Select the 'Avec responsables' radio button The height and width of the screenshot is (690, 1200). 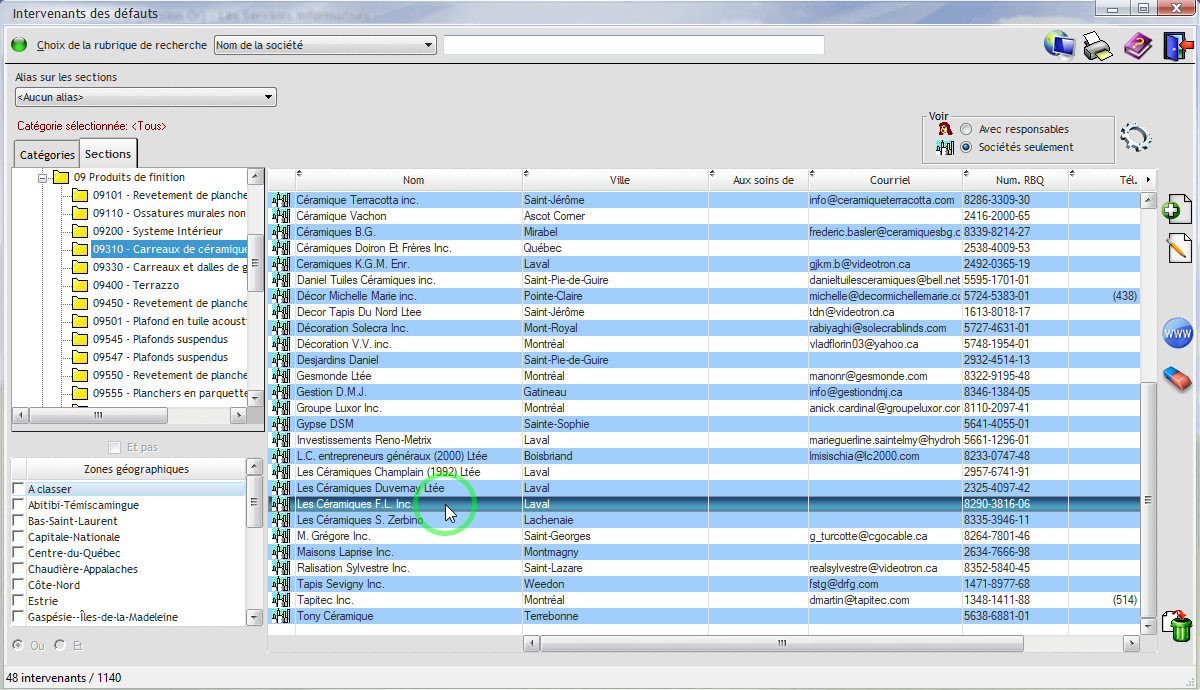[x=966, y=129]
